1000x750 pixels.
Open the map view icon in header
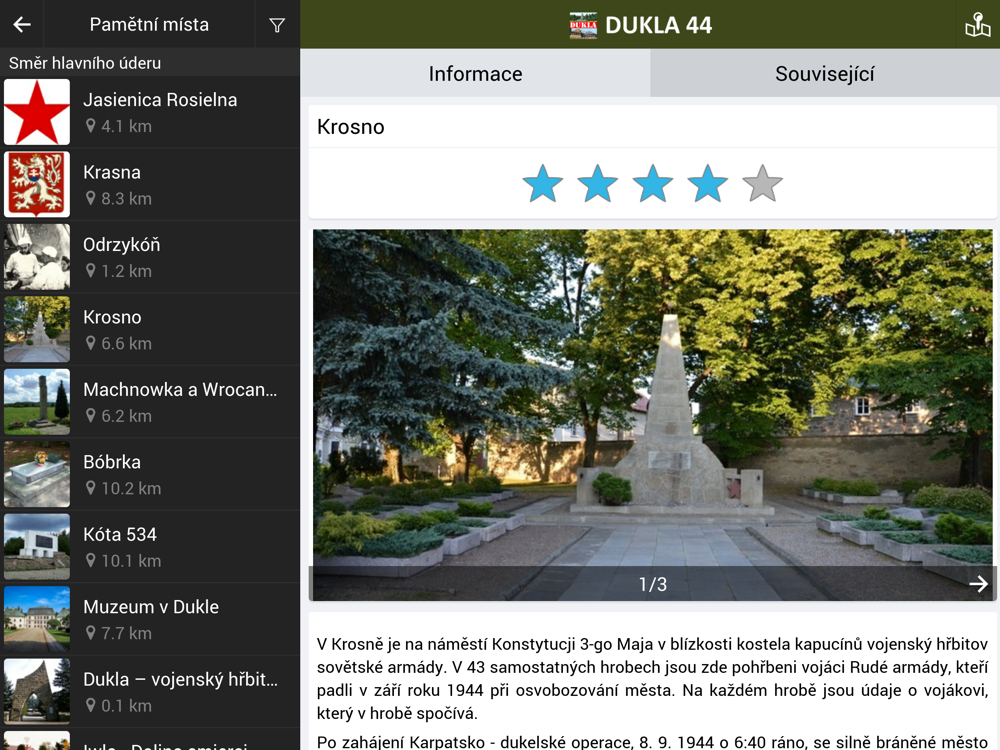point(978,25)
